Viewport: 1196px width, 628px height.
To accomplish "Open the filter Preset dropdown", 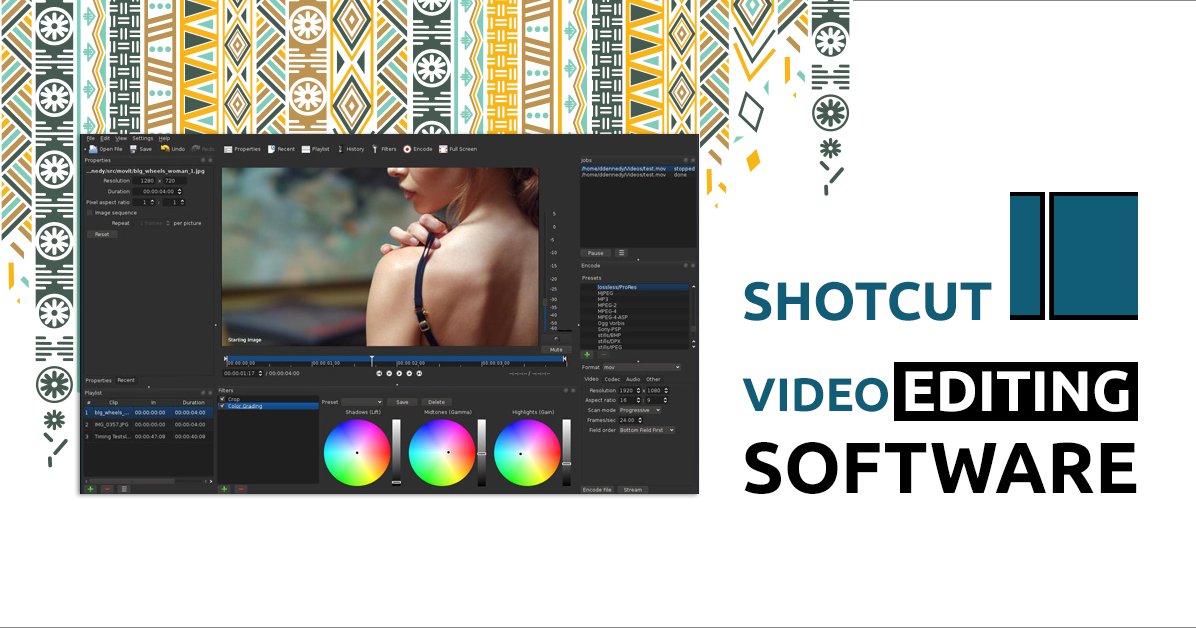I will [x=362, y=402].
